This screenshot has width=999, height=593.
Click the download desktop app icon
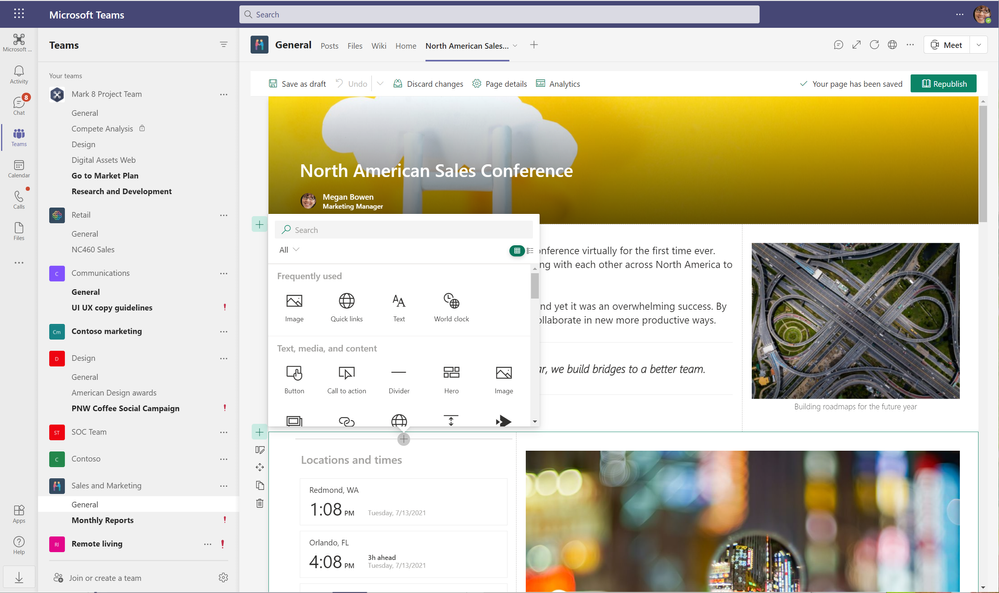point(19,577)
